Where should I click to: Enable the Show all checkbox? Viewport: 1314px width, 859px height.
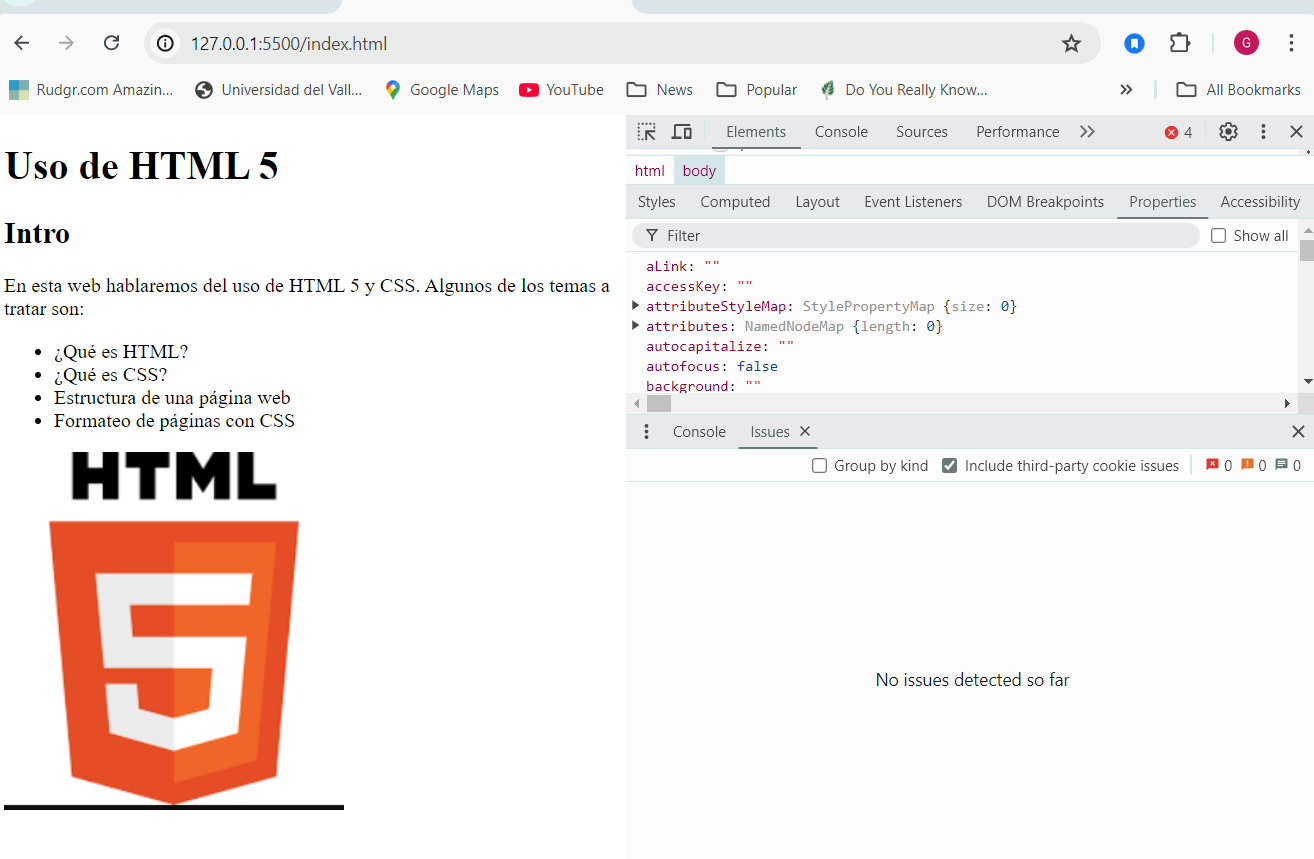tap(1218, 236)
